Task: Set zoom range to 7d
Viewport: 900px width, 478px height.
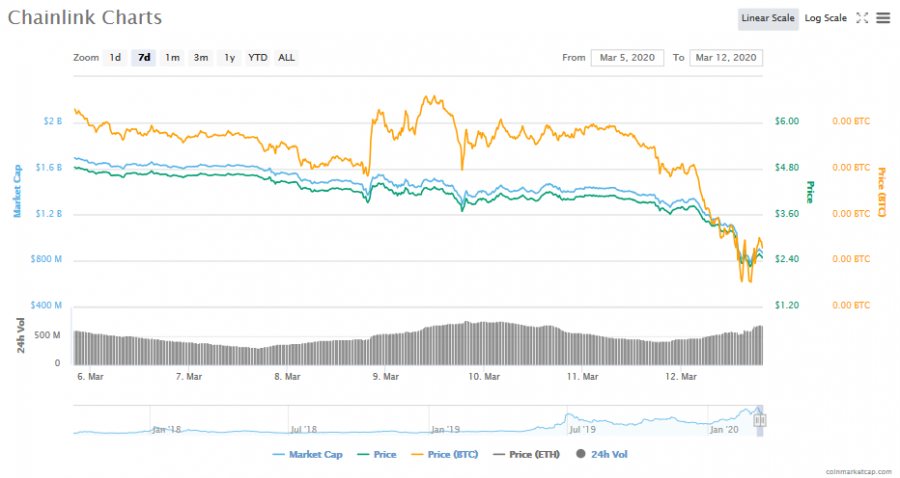Action: pyautogui.click(x=143, y=57)
